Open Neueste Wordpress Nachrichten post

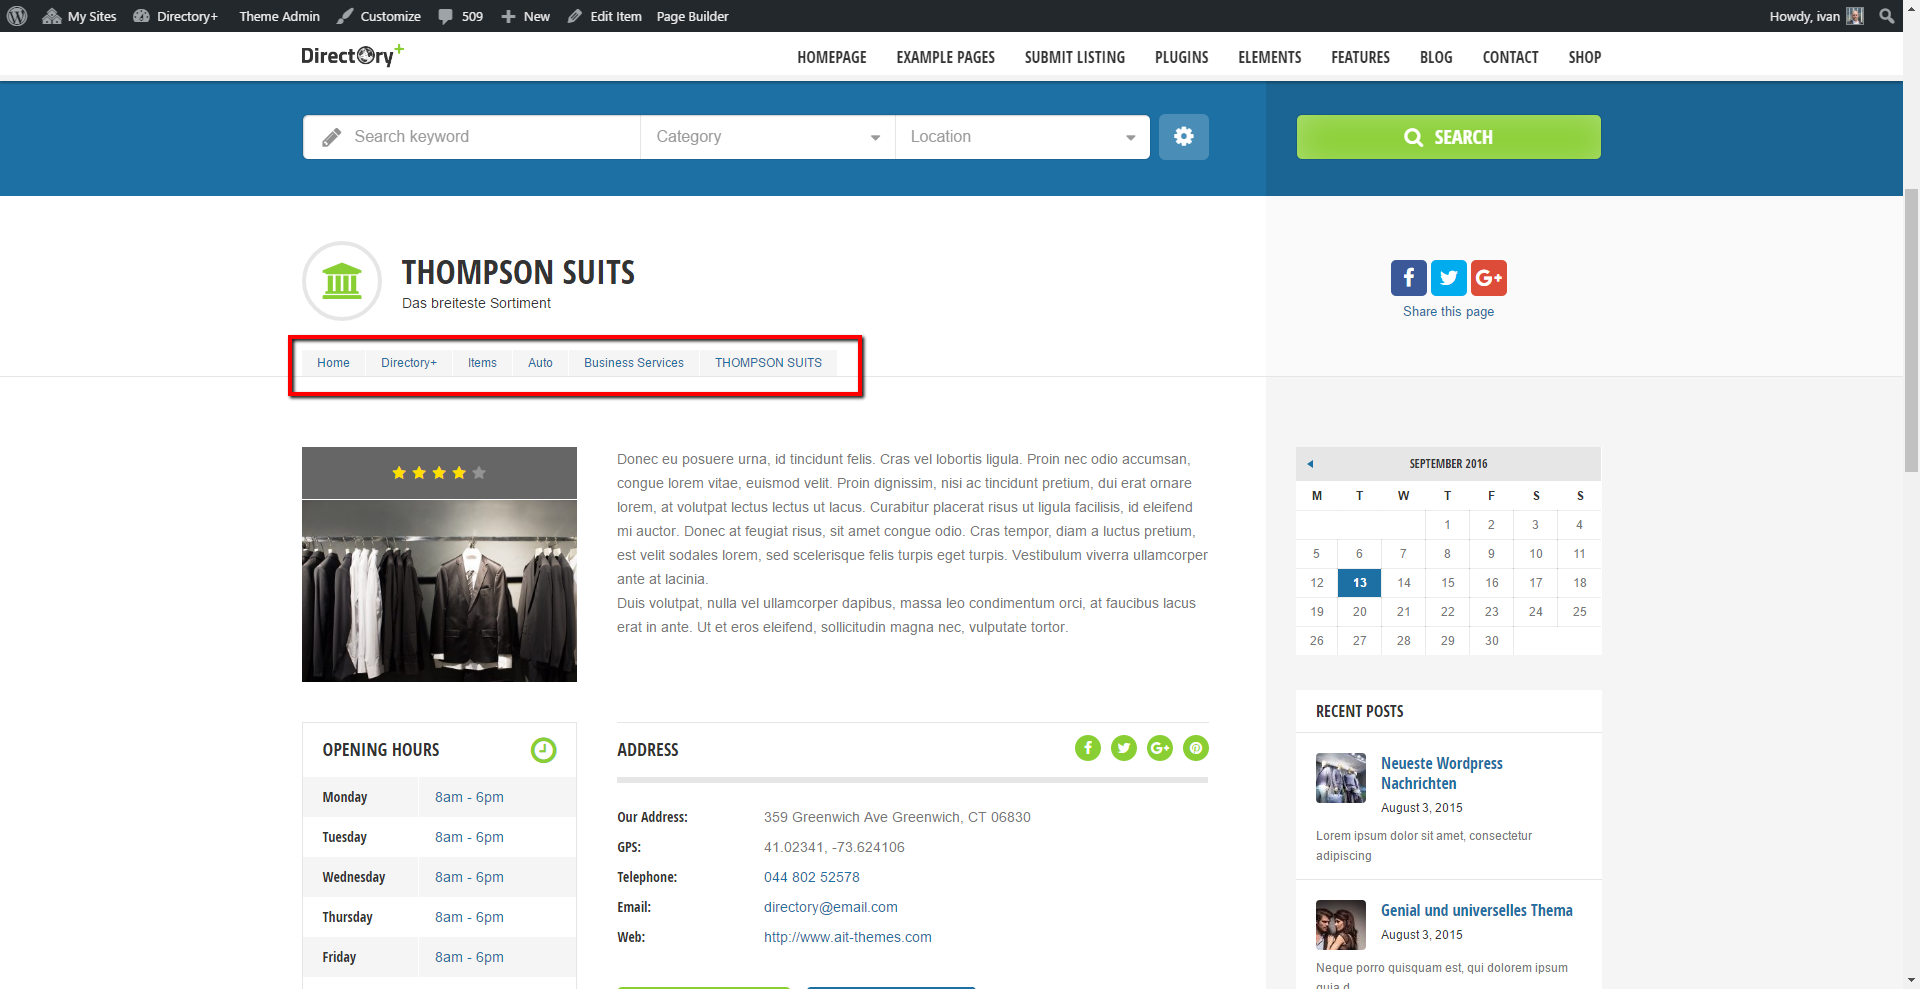click(1442, 773)
